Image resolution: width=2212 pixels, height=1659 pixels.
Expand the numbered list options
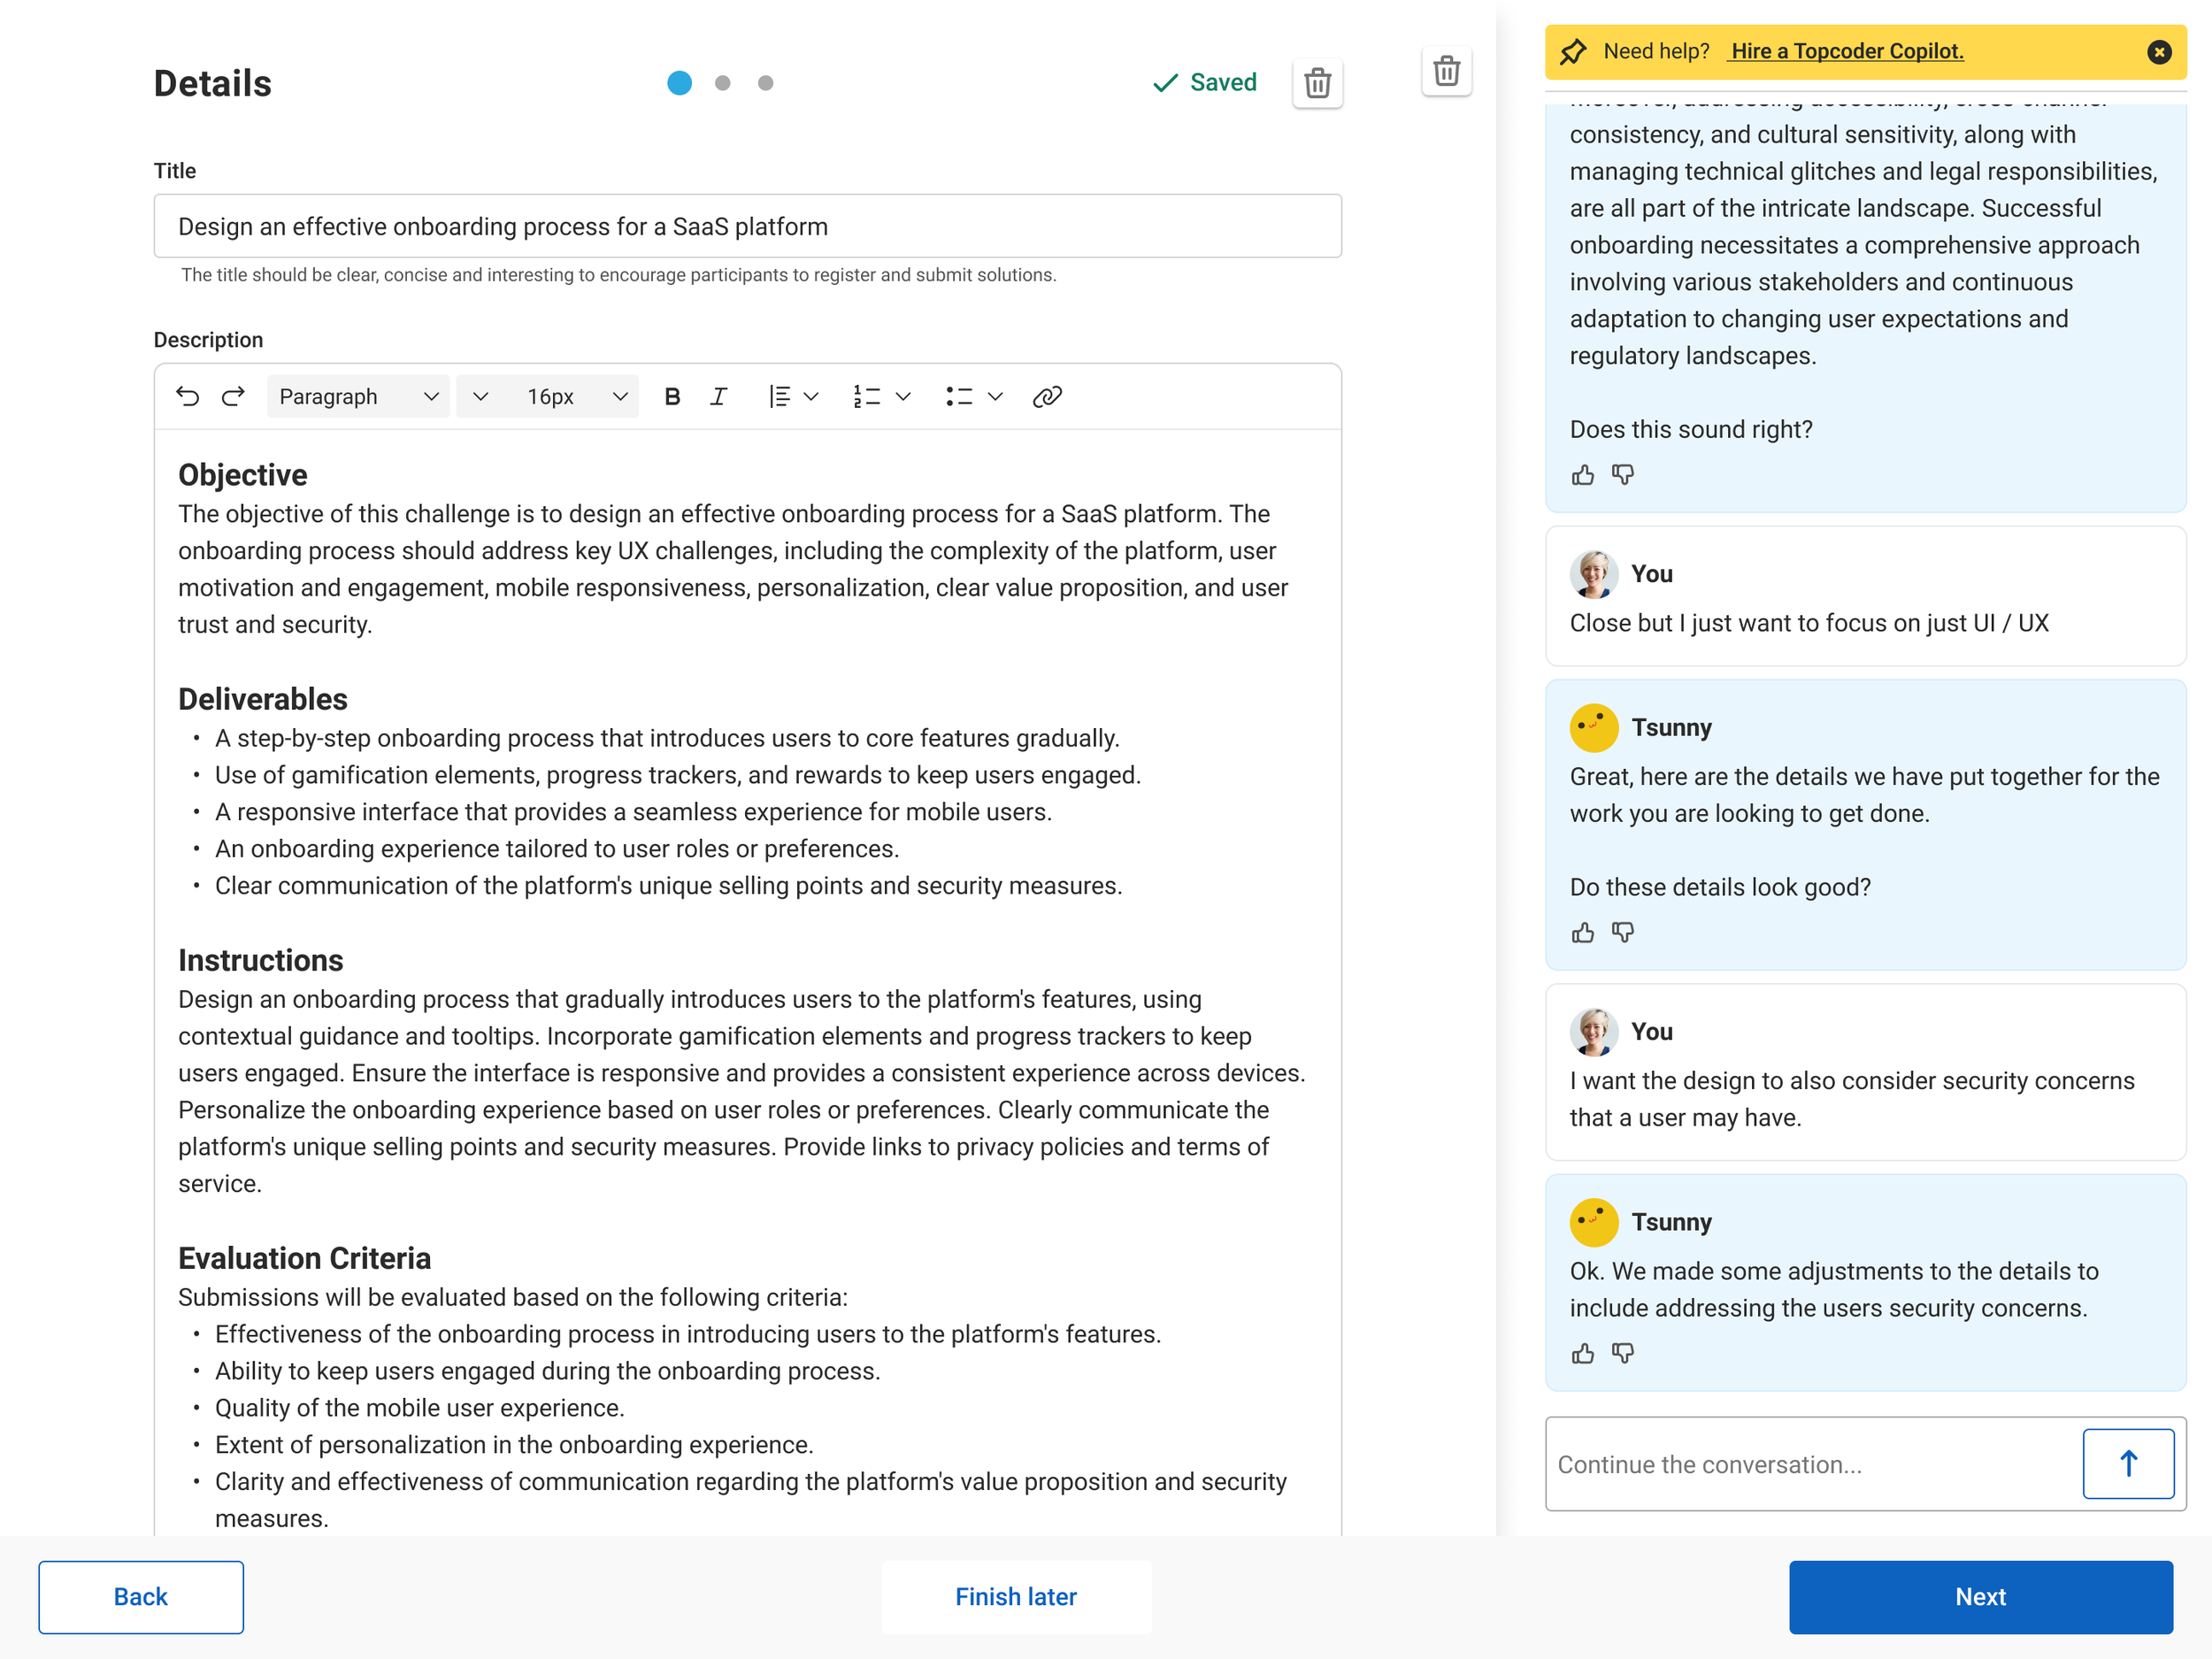click(x=903, y=396)
